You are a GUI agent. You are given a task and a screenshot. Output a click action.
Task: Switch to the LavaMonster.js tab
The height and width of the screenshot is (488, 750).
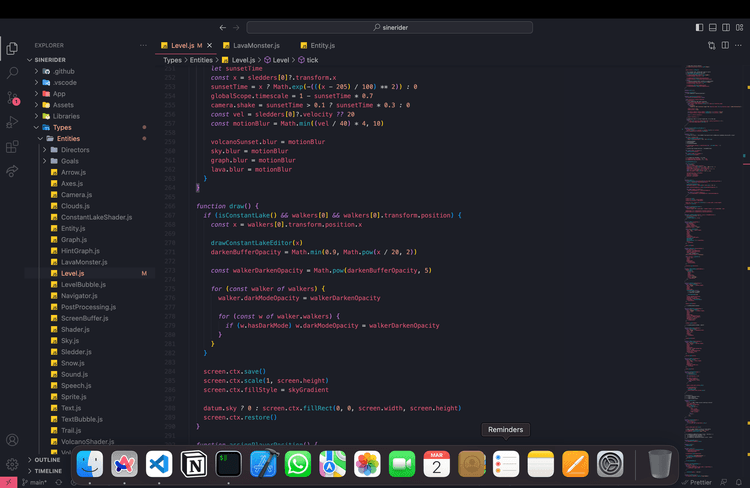pos(256,45)
